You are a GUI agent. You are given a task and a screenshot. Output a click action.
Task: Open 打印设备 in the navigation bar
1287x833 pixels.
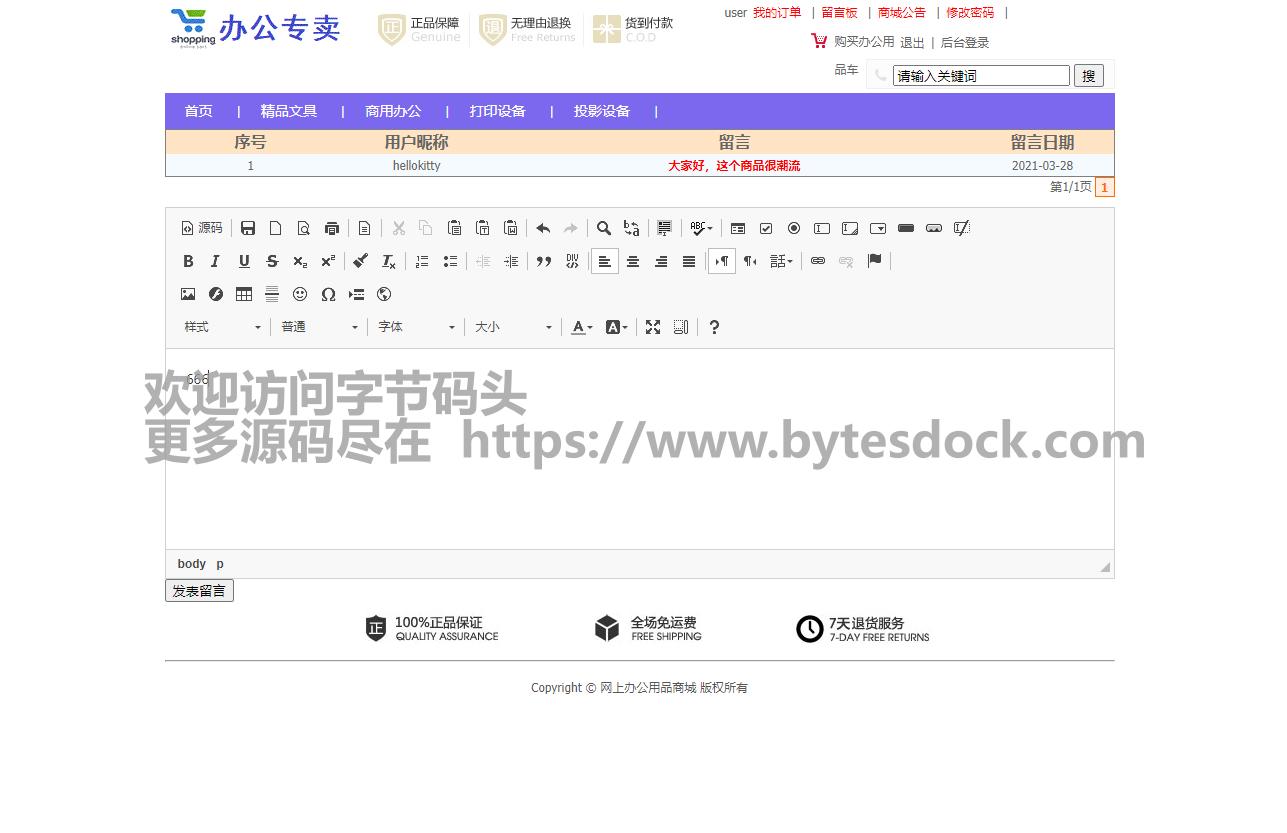tap(498, 111)
